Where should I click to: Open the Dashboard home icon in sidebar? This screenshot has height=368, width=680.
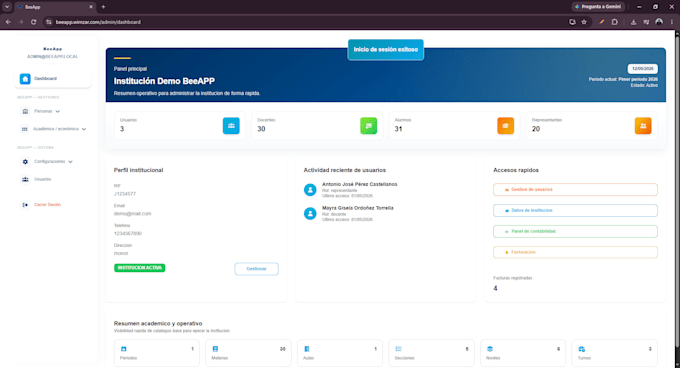pos(25,79)
